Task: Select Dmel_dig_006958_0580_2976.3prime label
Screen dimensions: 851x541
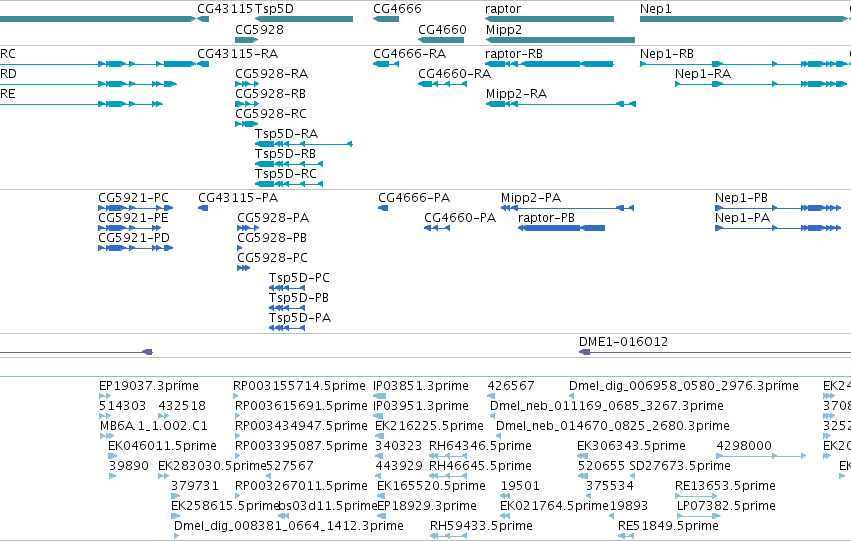Action: point(684,386)
